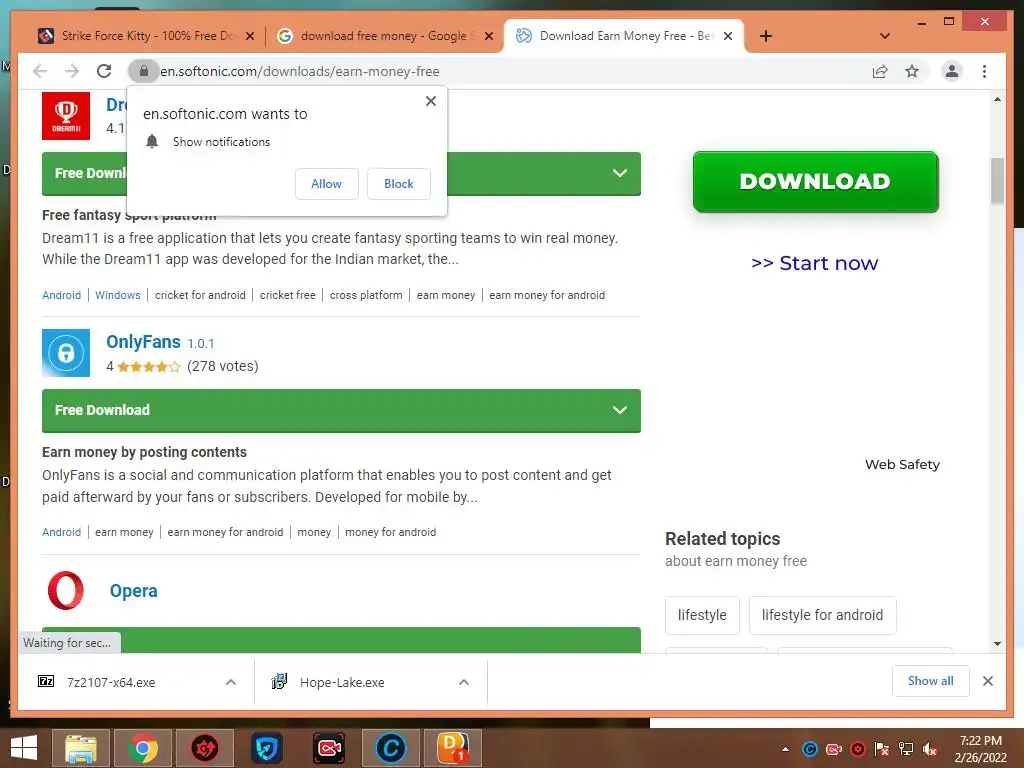Open the blue shield app in taskbar
1024x768 pixels.
pos(266,748)
